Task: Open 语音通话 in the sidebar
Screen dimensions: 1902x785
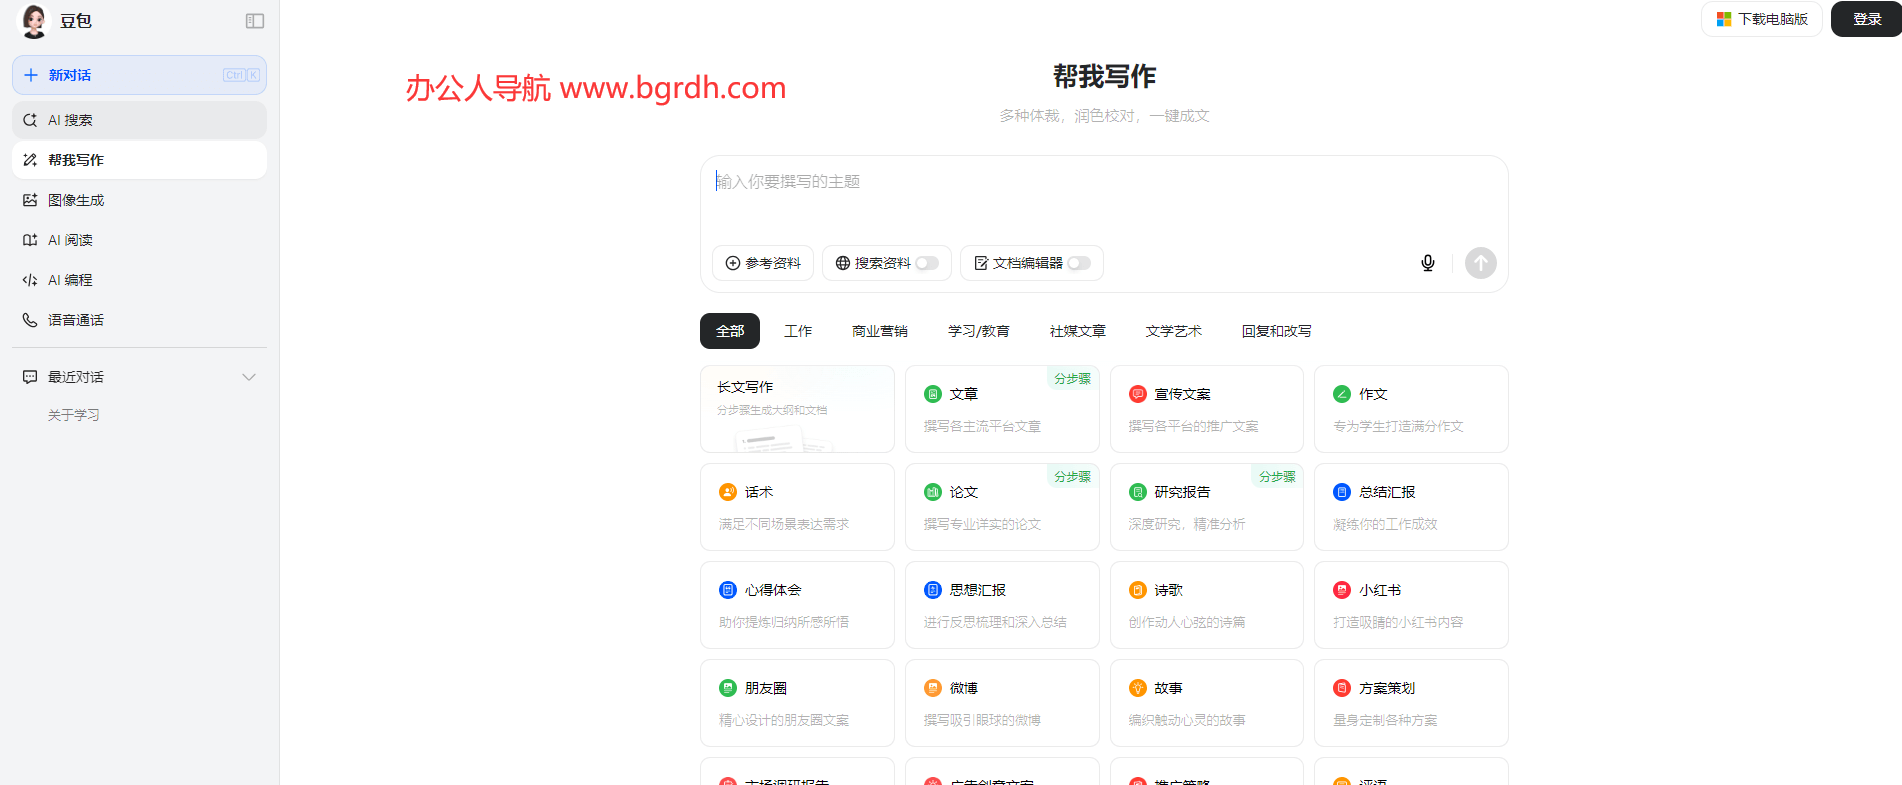Action: [x=139, y=320]
